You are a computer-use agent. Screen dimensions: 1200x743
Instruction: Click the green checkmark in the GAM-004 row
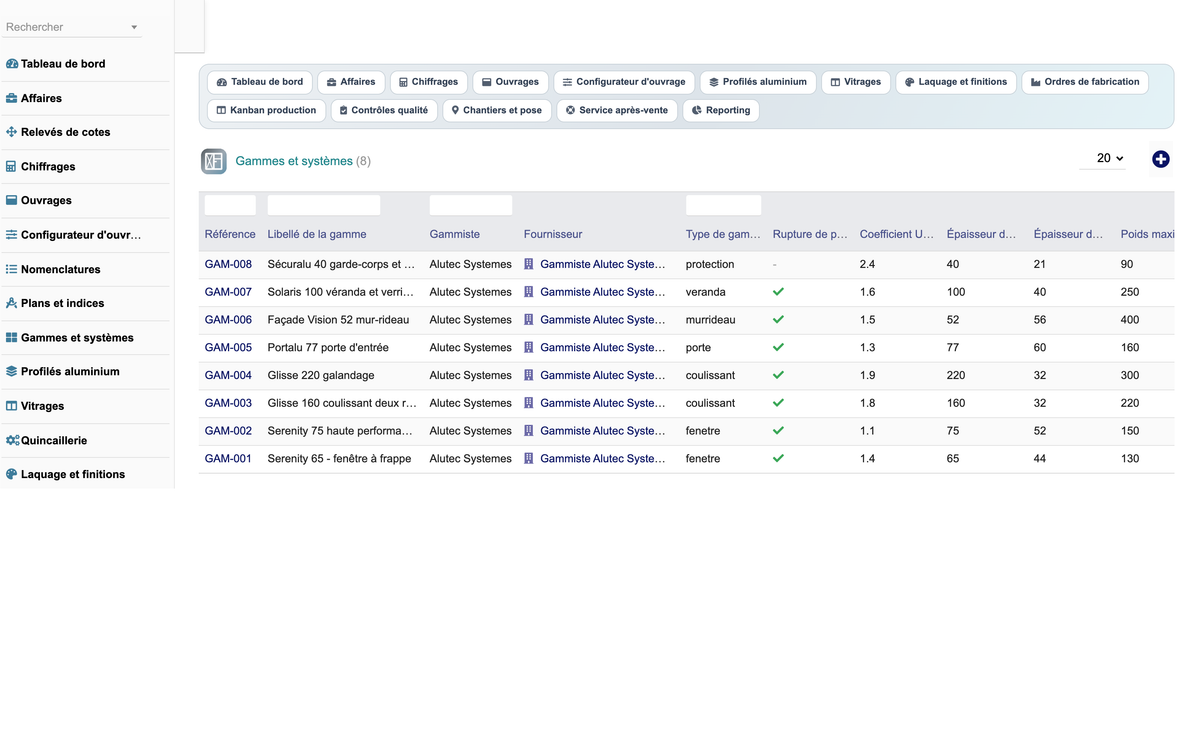click(x=779, y=375)
